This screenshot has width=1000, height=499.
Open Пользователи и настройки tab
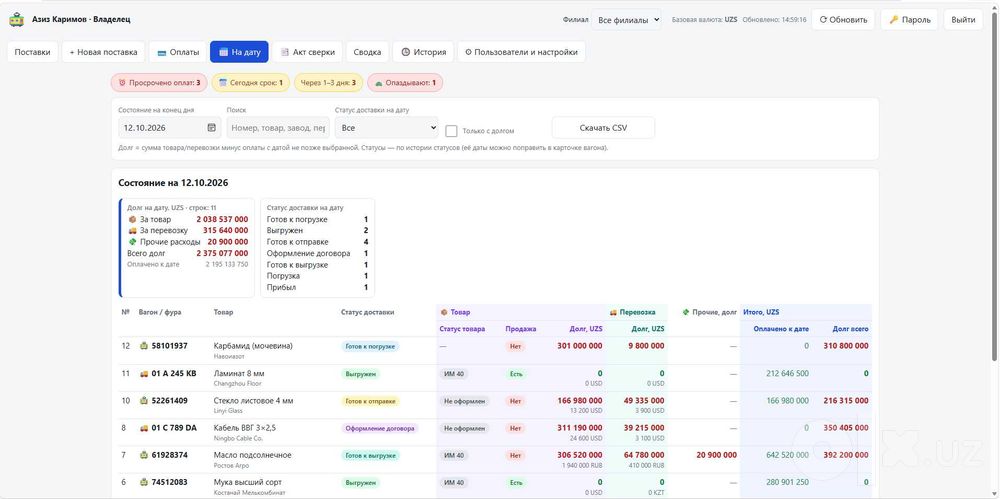coord(521,52)
